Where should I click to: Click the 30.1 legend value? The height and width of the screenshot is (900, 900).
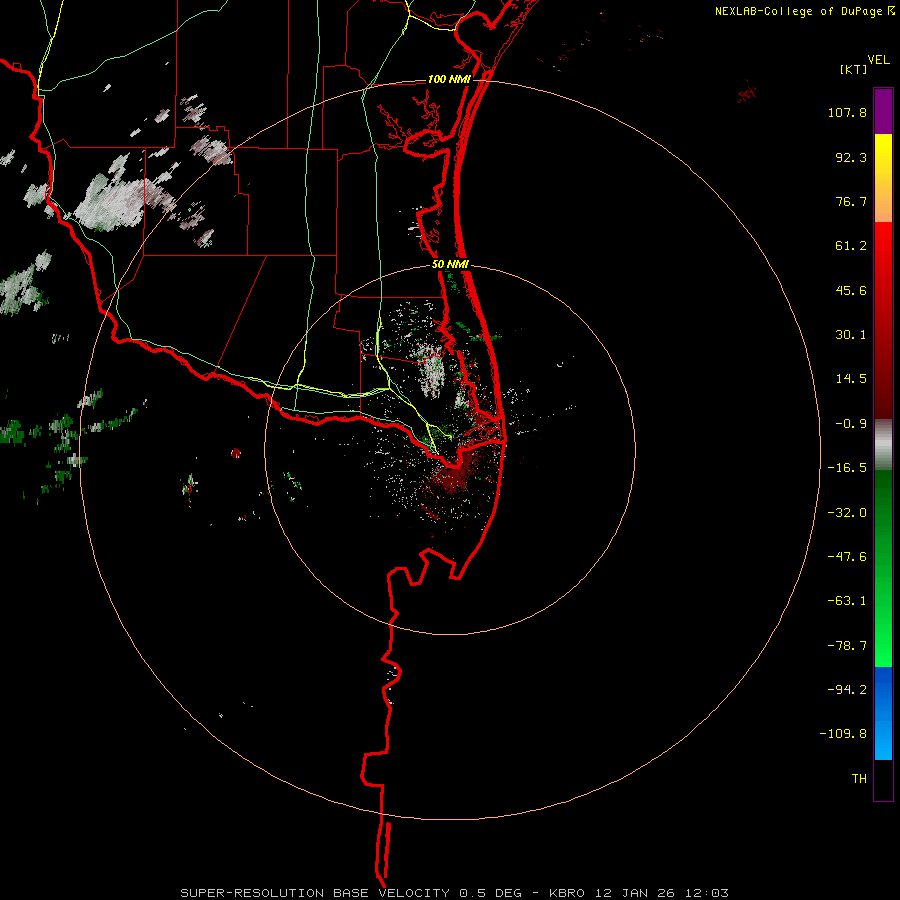(x=851, y=335)
